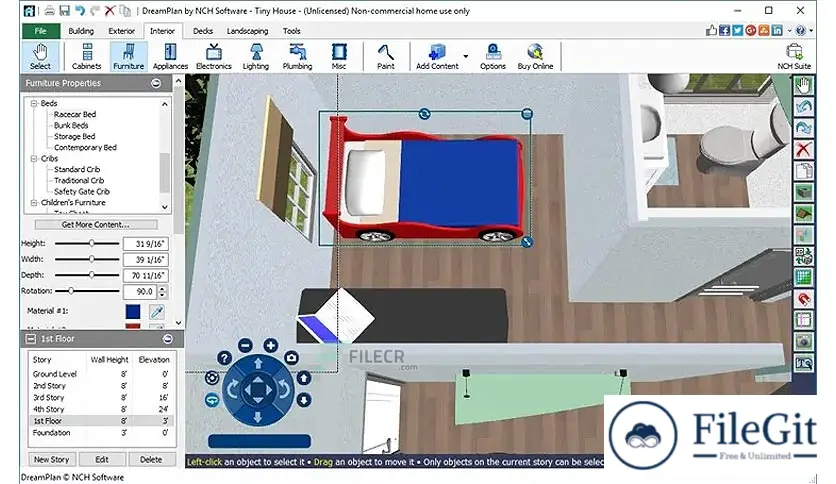836x484 pixels.
Task: Collapse the Cribs tree node
Action: (34, 159)
